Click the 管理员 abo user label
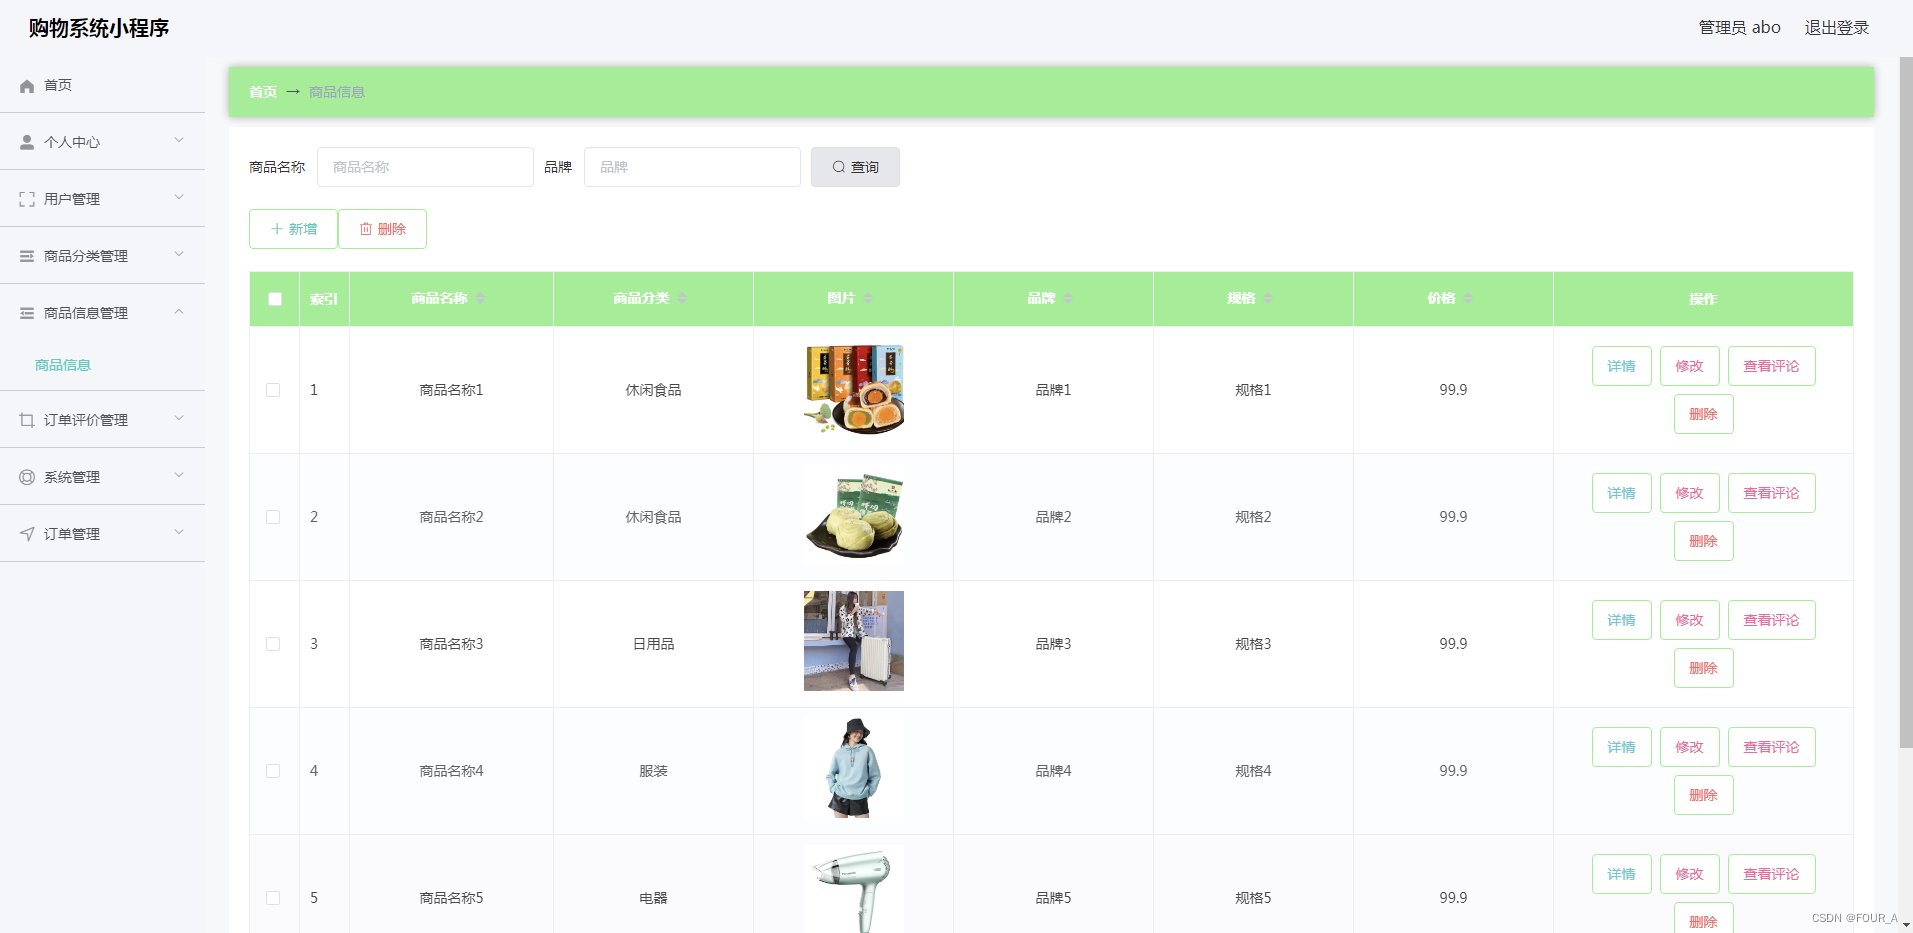Screen dimensions: 1913x933 click(x=1739, y=28)
